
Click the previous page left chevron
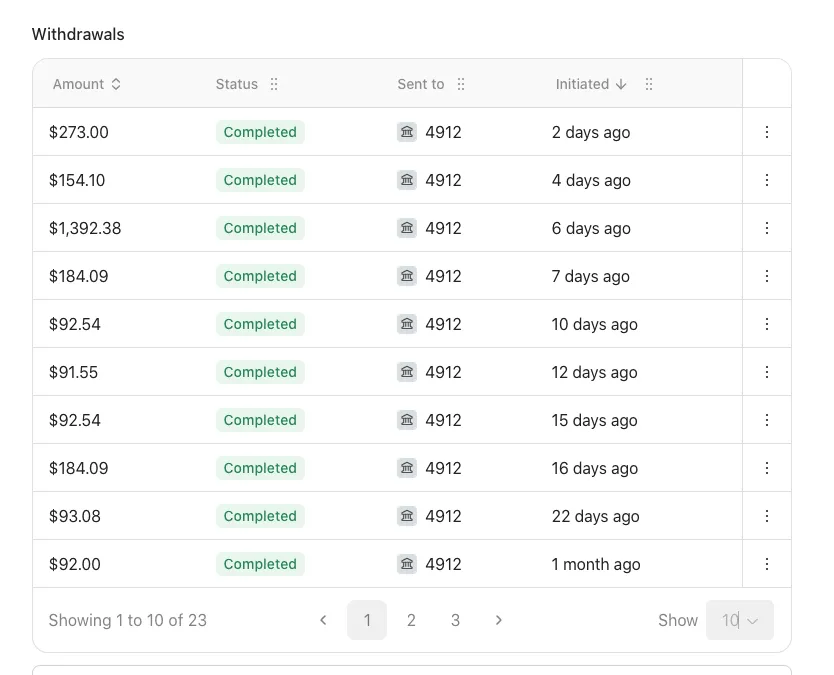pyautogui.click(x=323, y=620)
